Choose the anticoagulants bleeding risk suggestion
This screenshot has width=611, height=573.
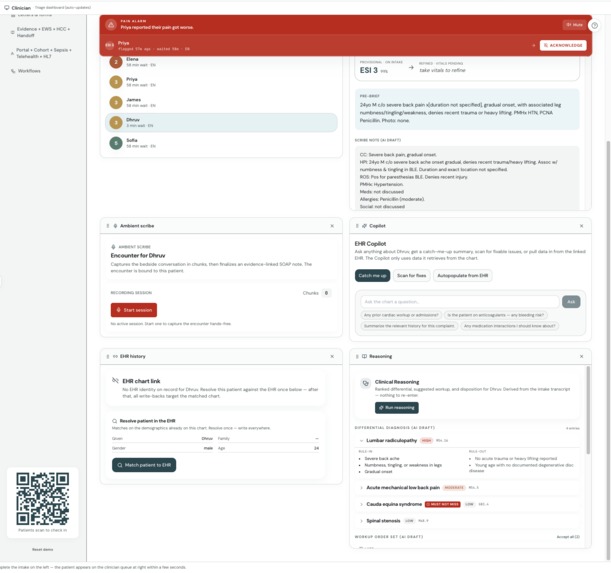point(495,315)
